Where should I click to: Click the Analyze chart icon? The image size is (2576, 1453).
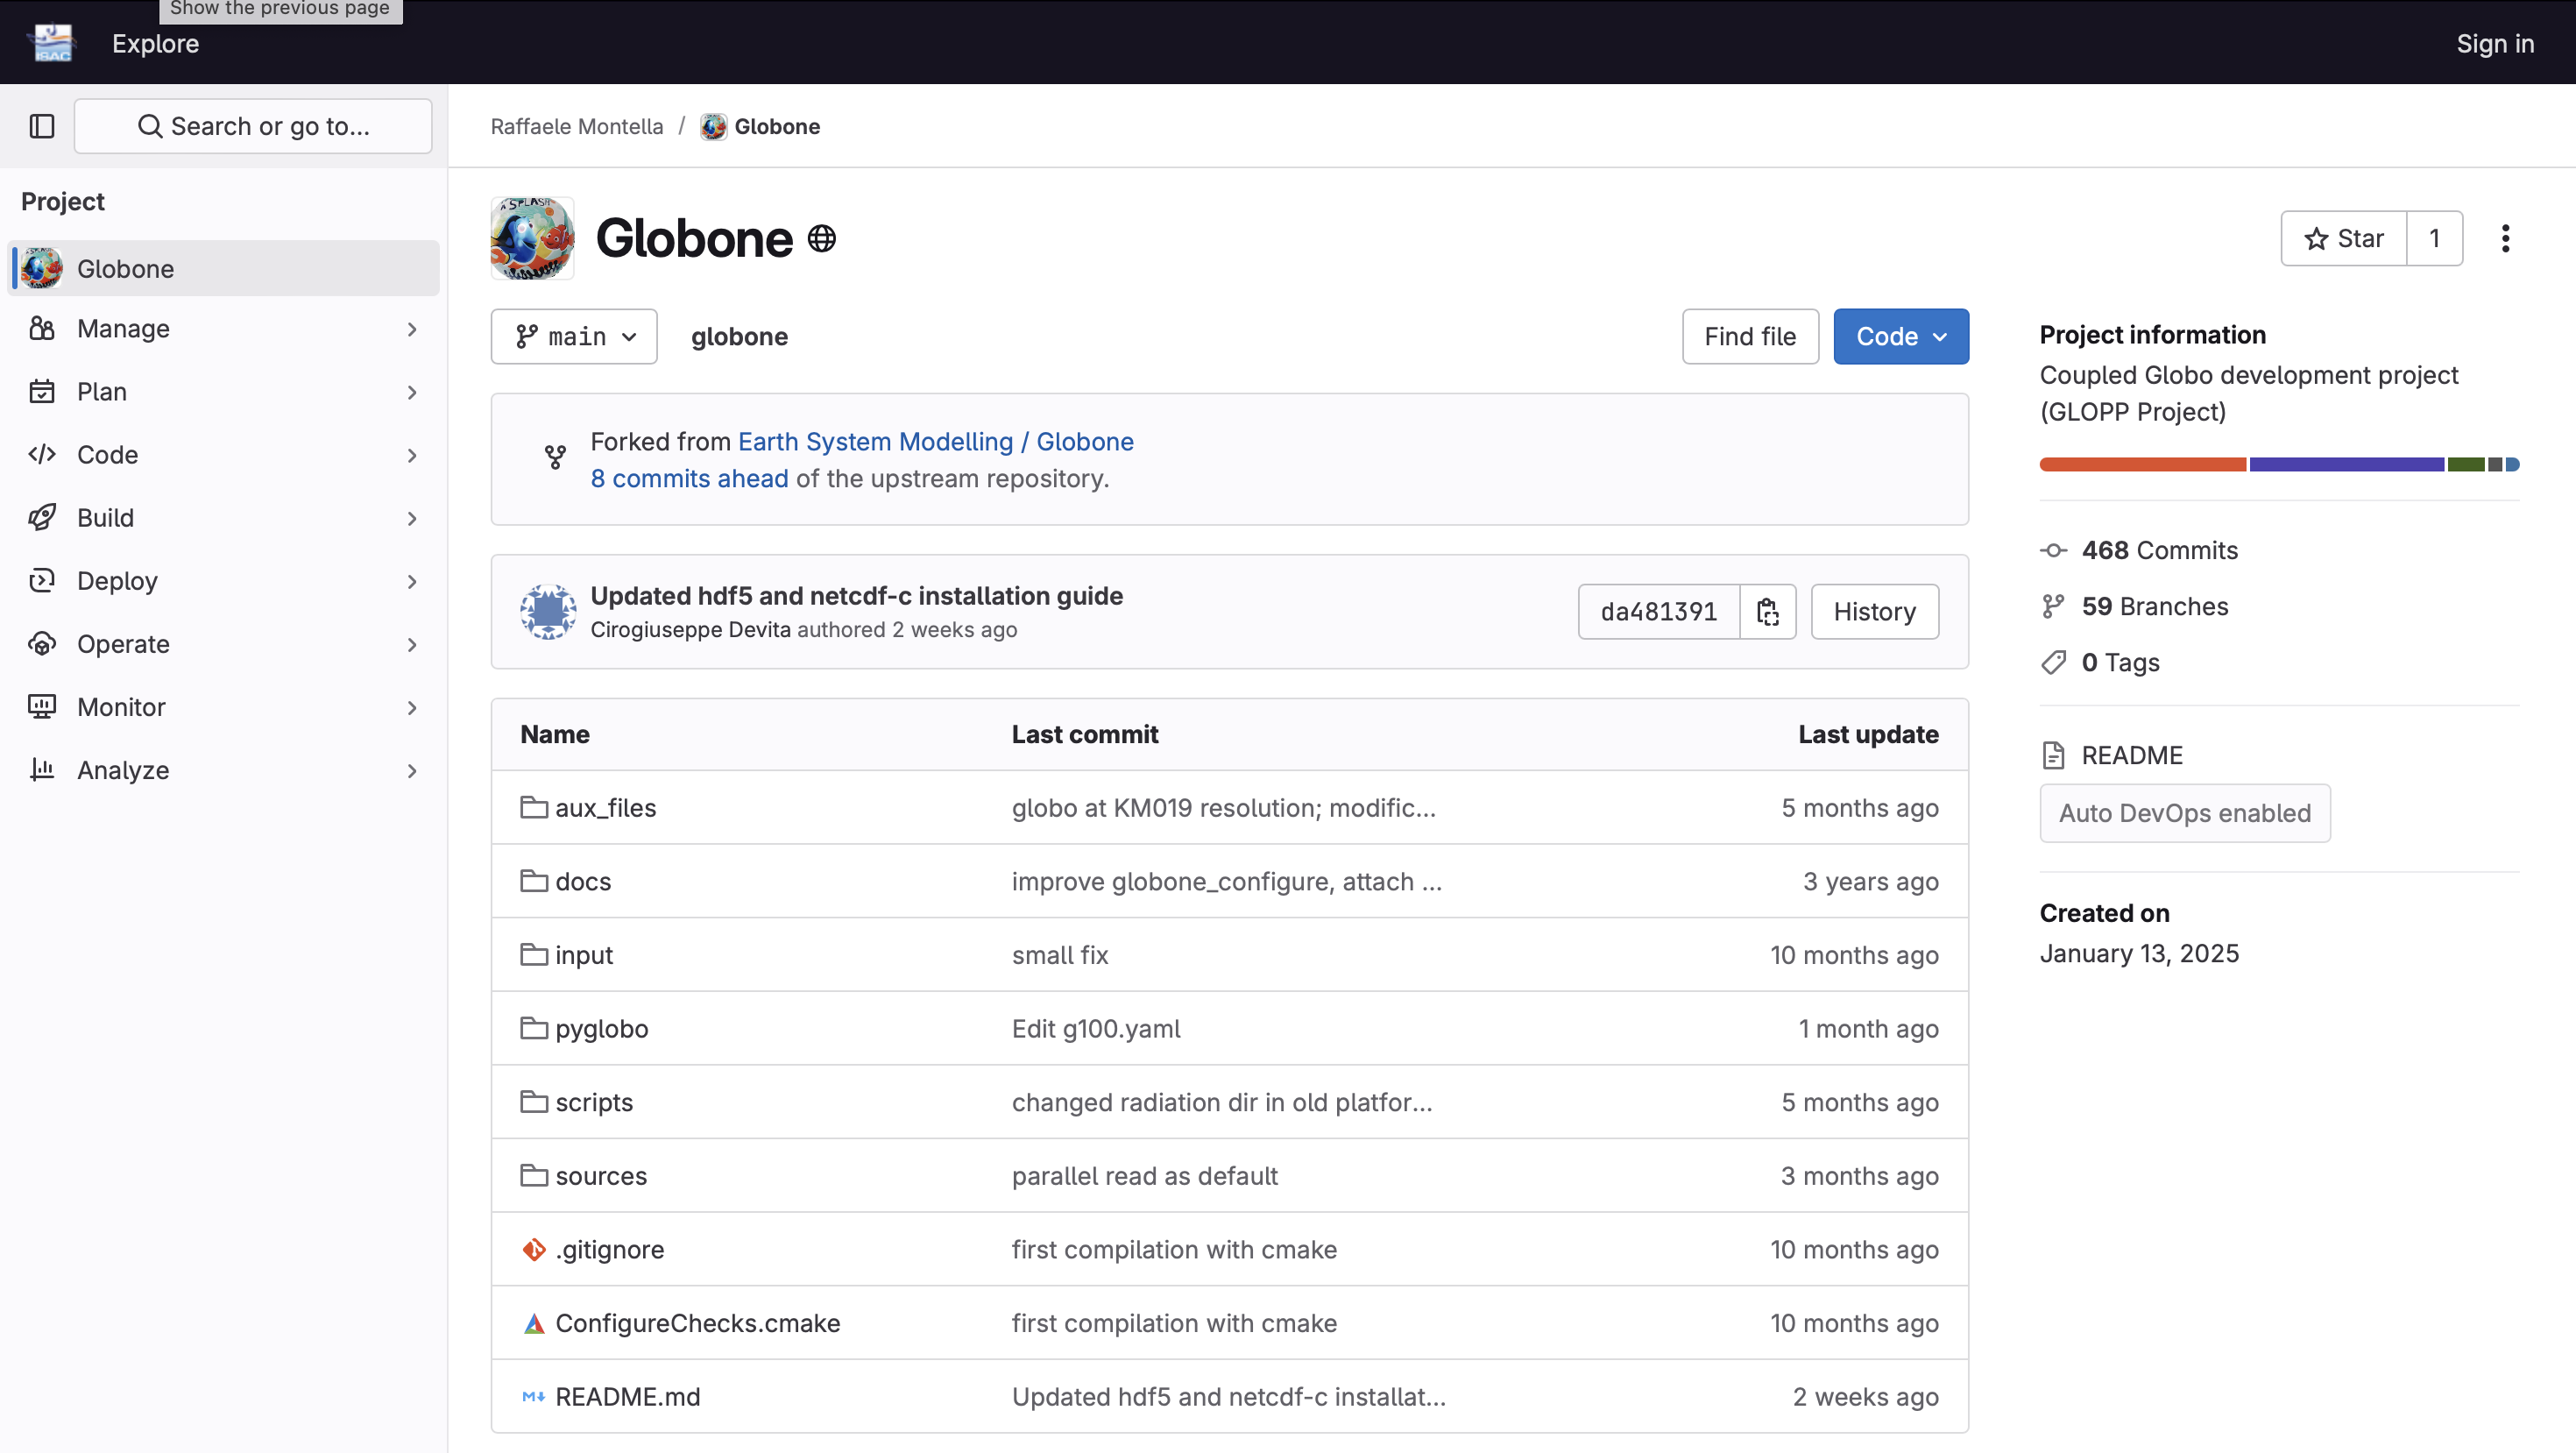(42, 770)
